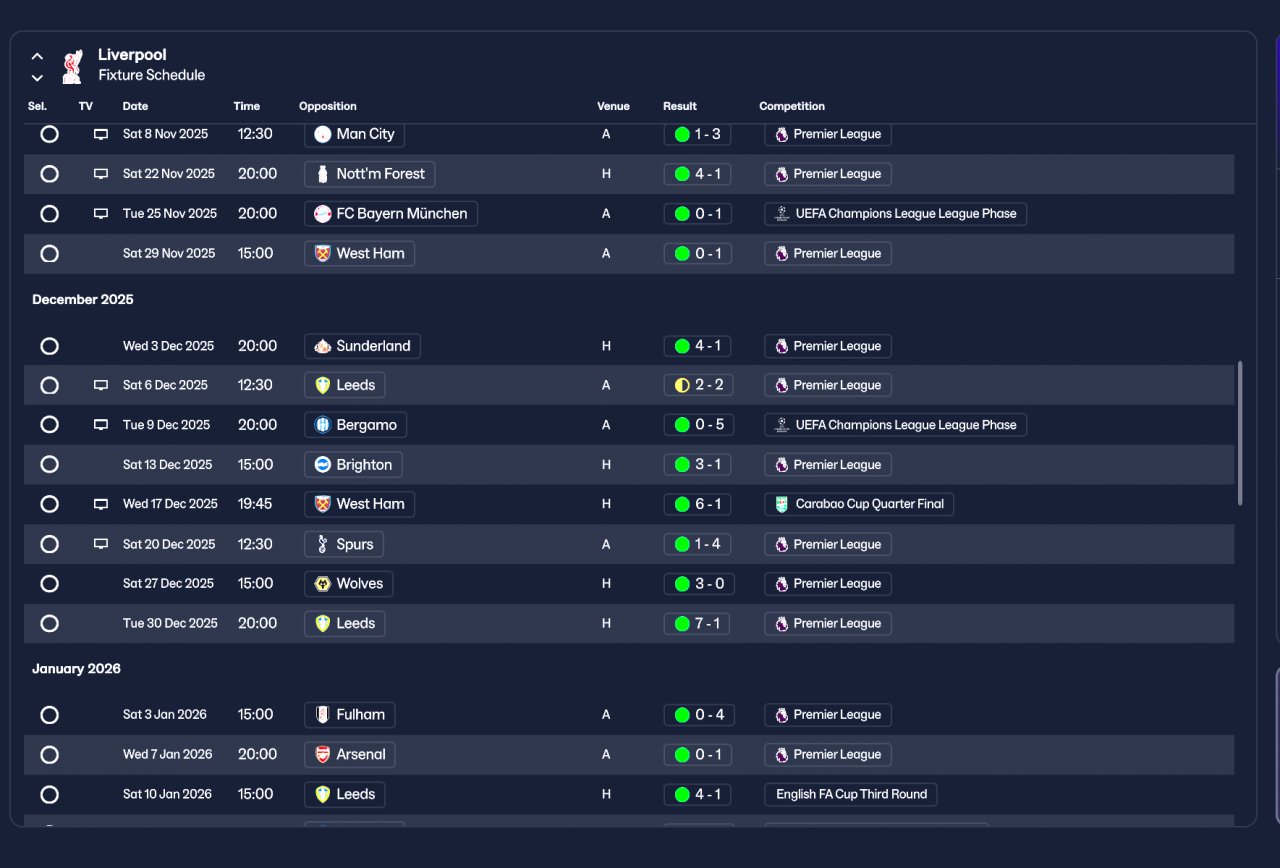
Task: Select the Brighton fixture radio button
Action: tap(49, 465)
